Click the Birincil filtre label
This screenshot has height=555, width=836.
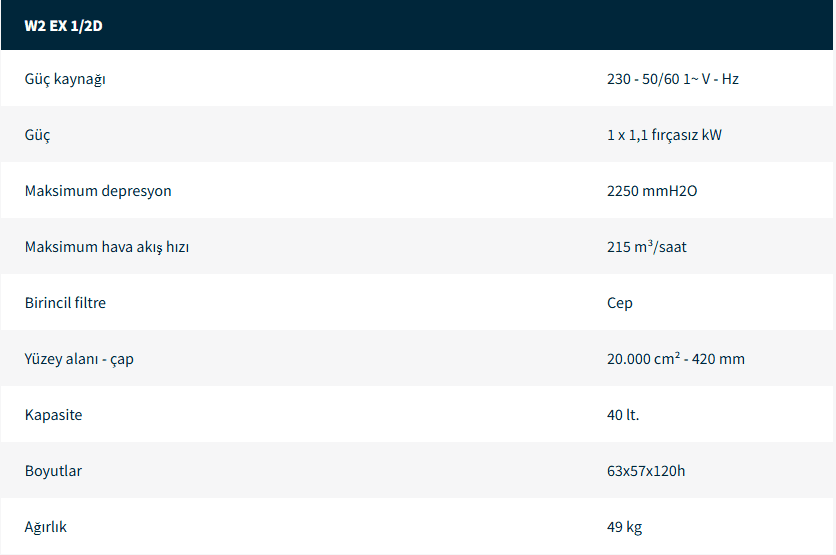coord(65,303)
